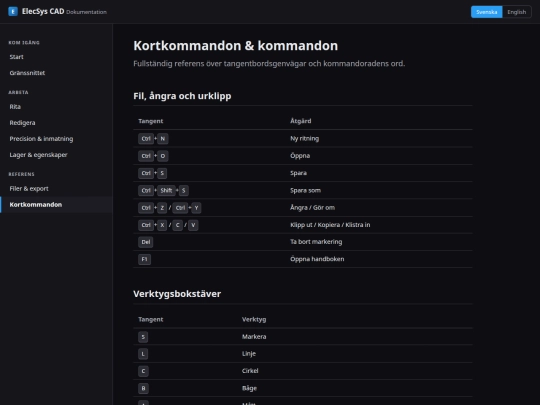This screenshot has width=540, height=405.
Task: Click the F1 key badge
Action: [144, 259]
